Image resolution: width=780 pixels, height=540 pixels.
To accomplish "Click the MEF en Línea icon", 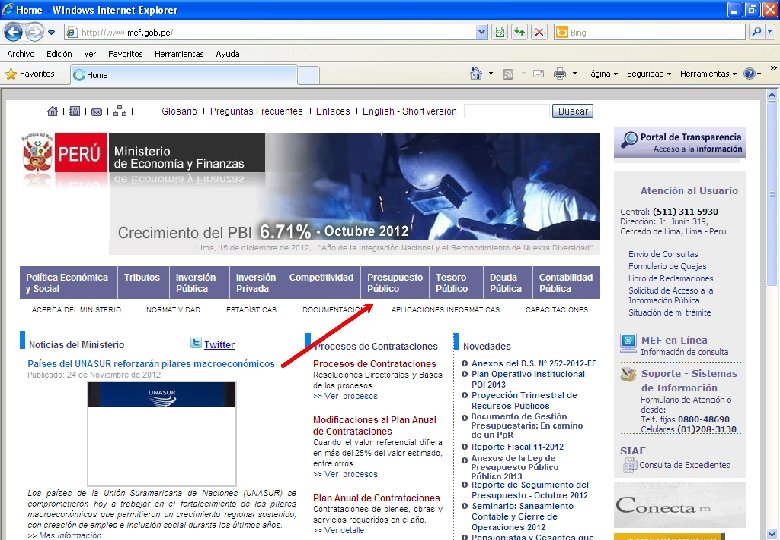I will click(628, 343).
